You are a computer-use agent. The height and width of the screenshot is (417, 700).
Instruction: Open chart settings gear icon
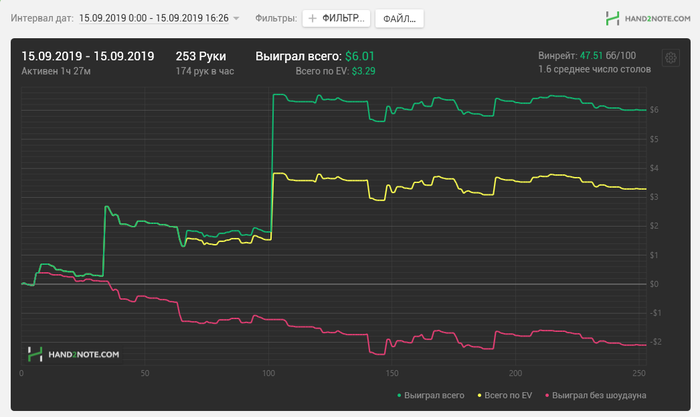[671, 58]
